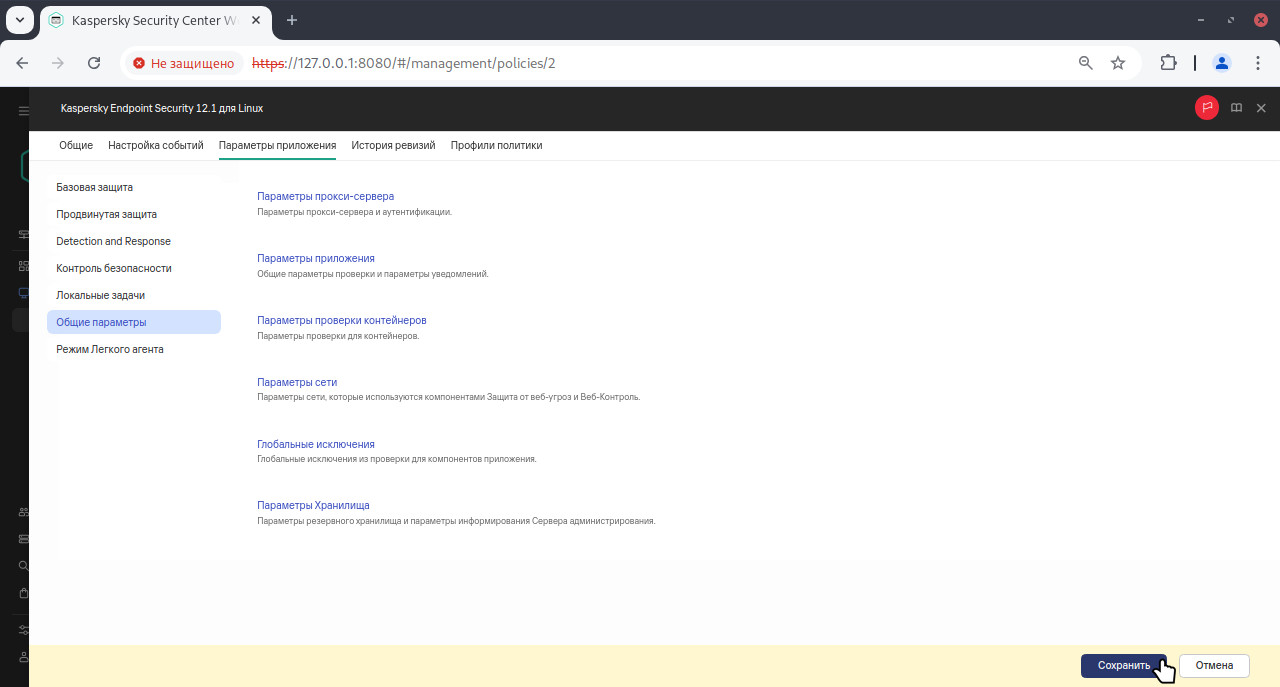Open the Параметры Хранилища link
The image size is (1280, 687).
313,506
